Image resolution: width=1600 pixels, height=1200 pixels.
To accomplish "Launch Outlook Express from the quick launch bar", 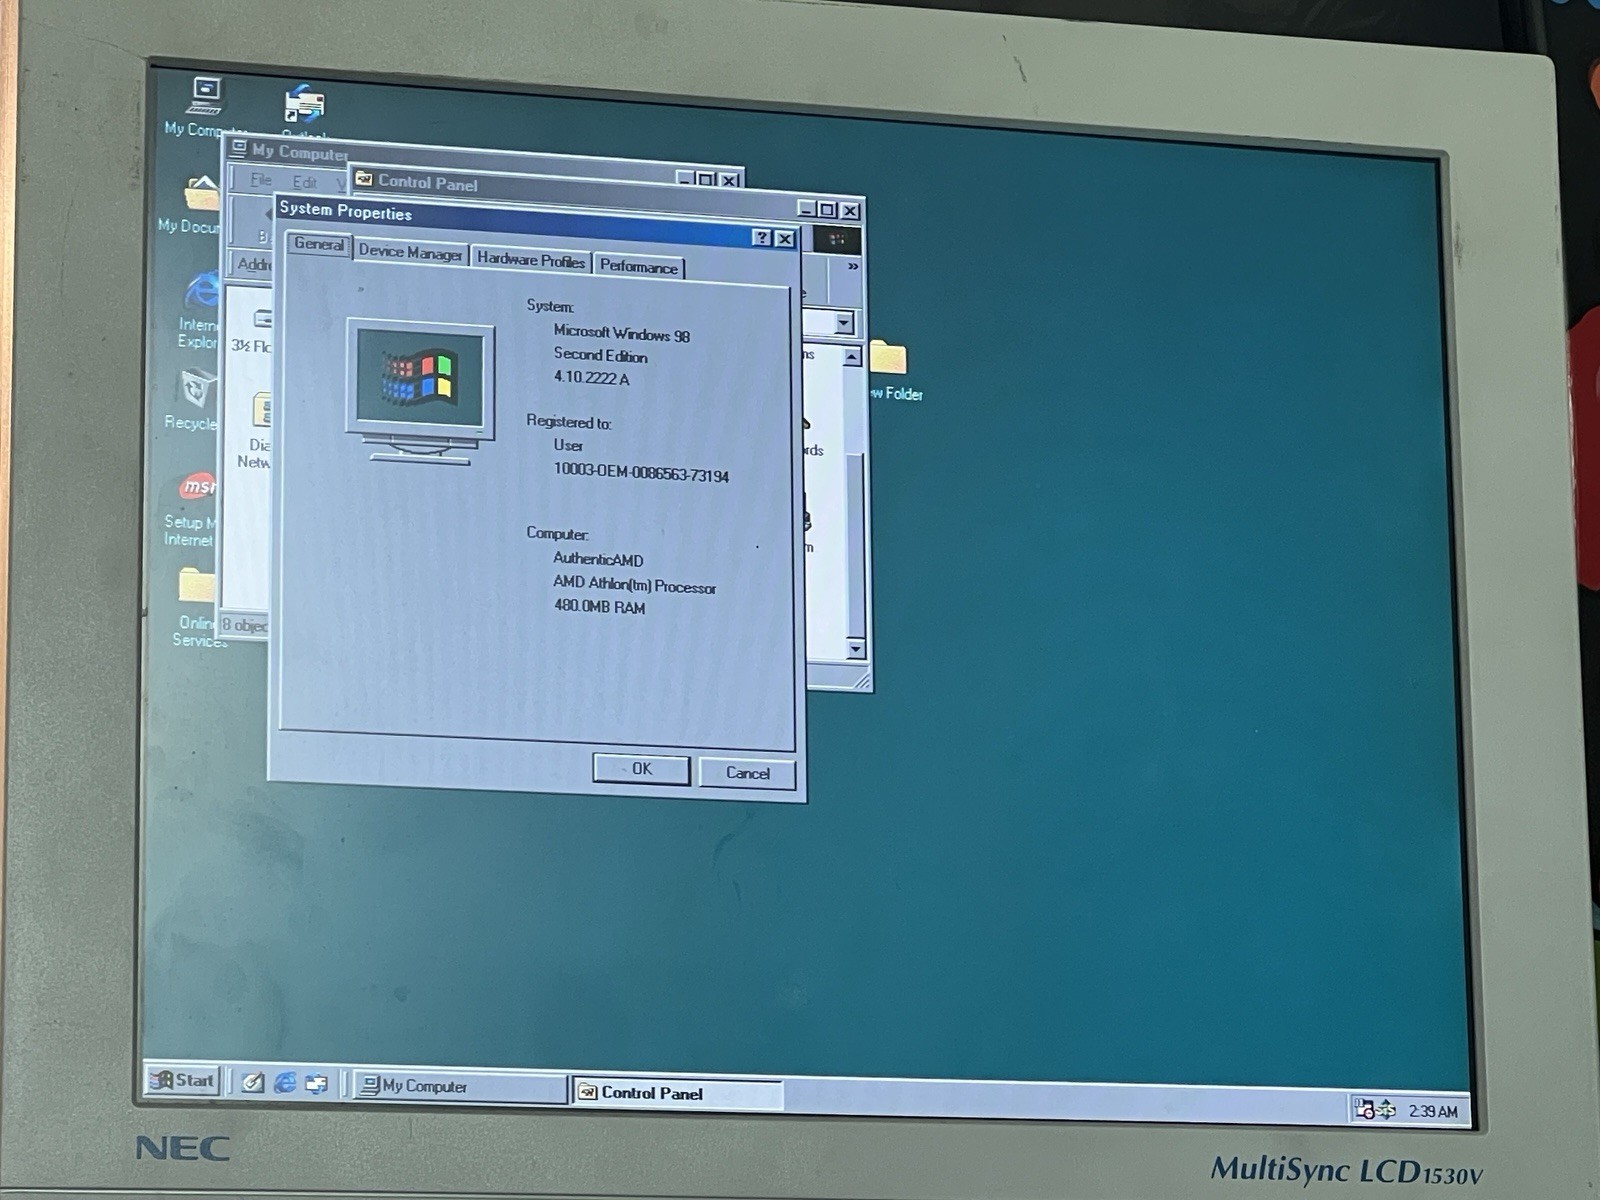I will (x=316, y=1084).
